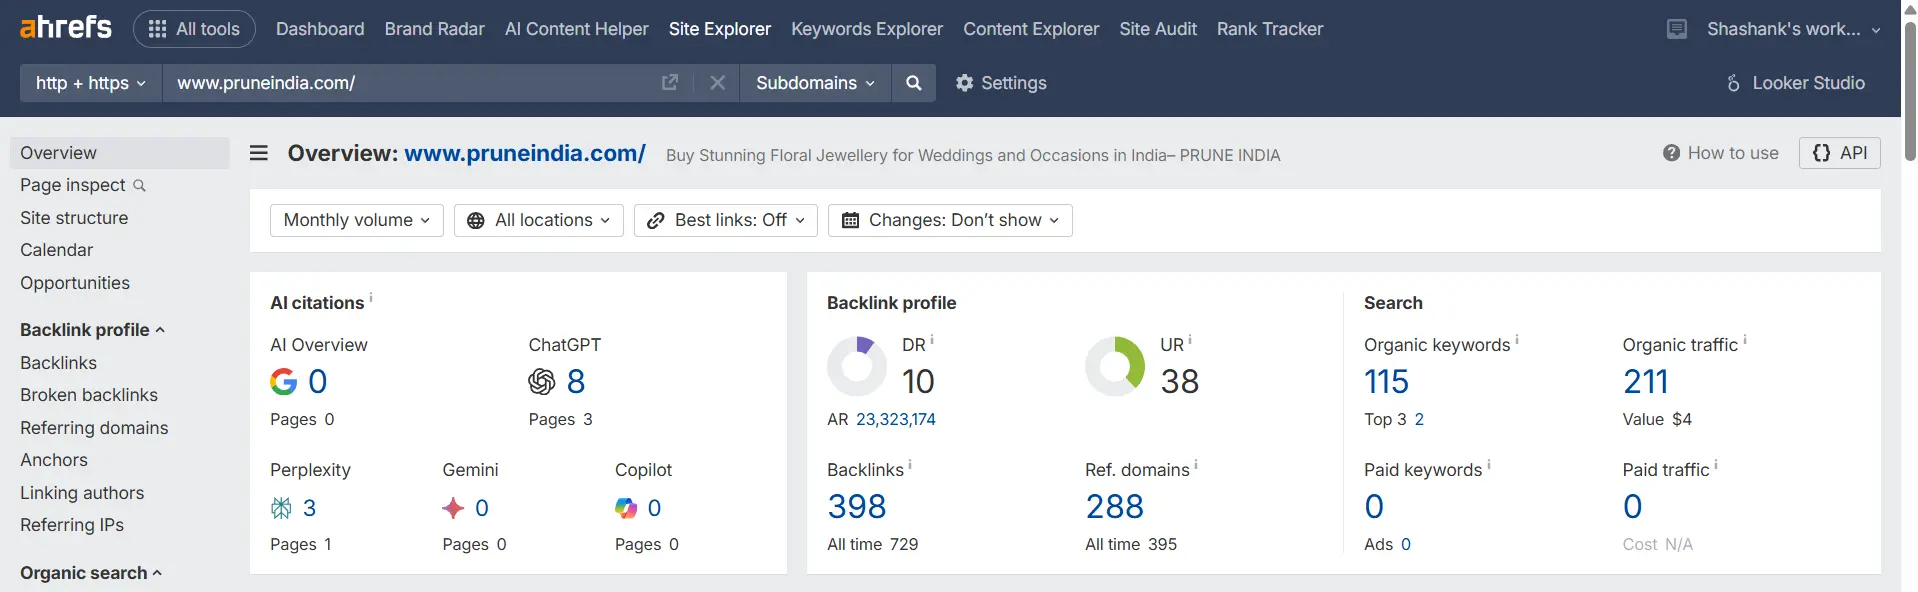Click the Organic keywords info icon
The image size is (1918, 592).
click(x=1517, y=340)
